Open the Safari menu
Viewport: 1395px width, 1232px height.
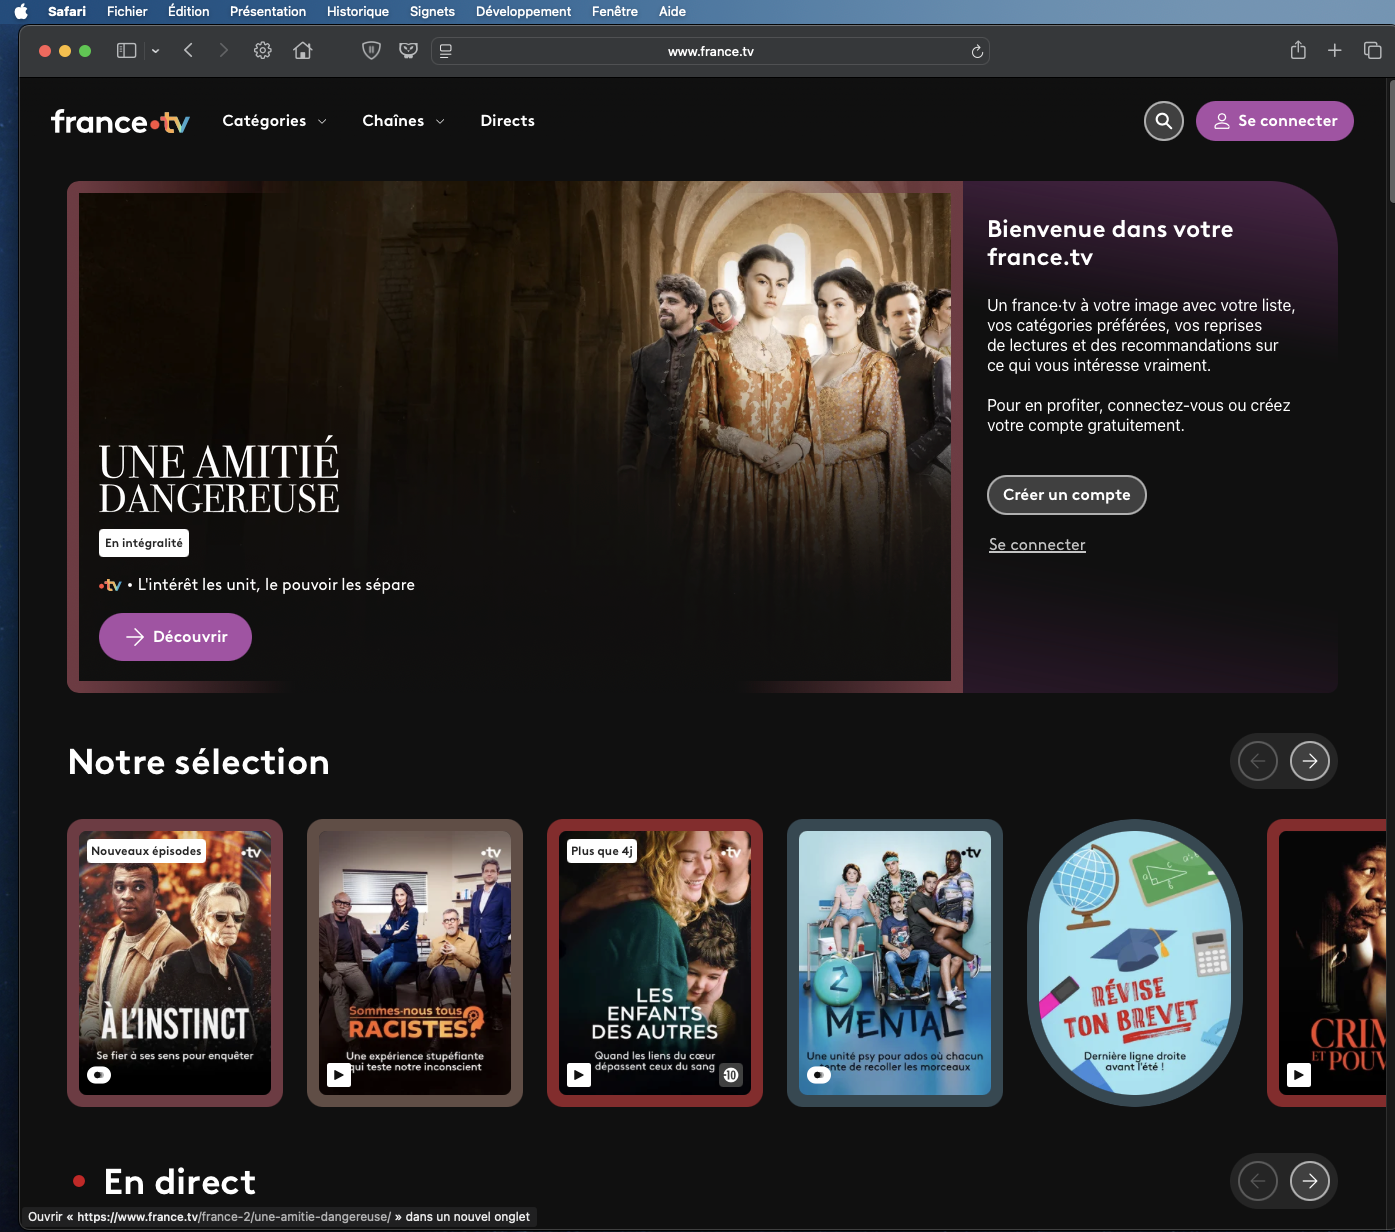point(67,12)
